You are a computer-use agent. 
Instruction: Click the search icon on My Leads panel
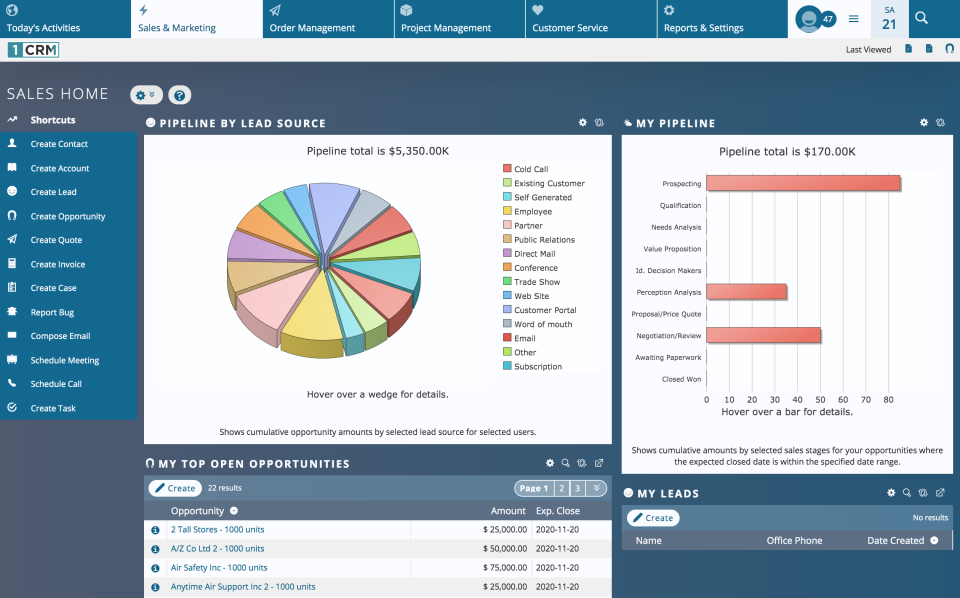tap(906, 492)
